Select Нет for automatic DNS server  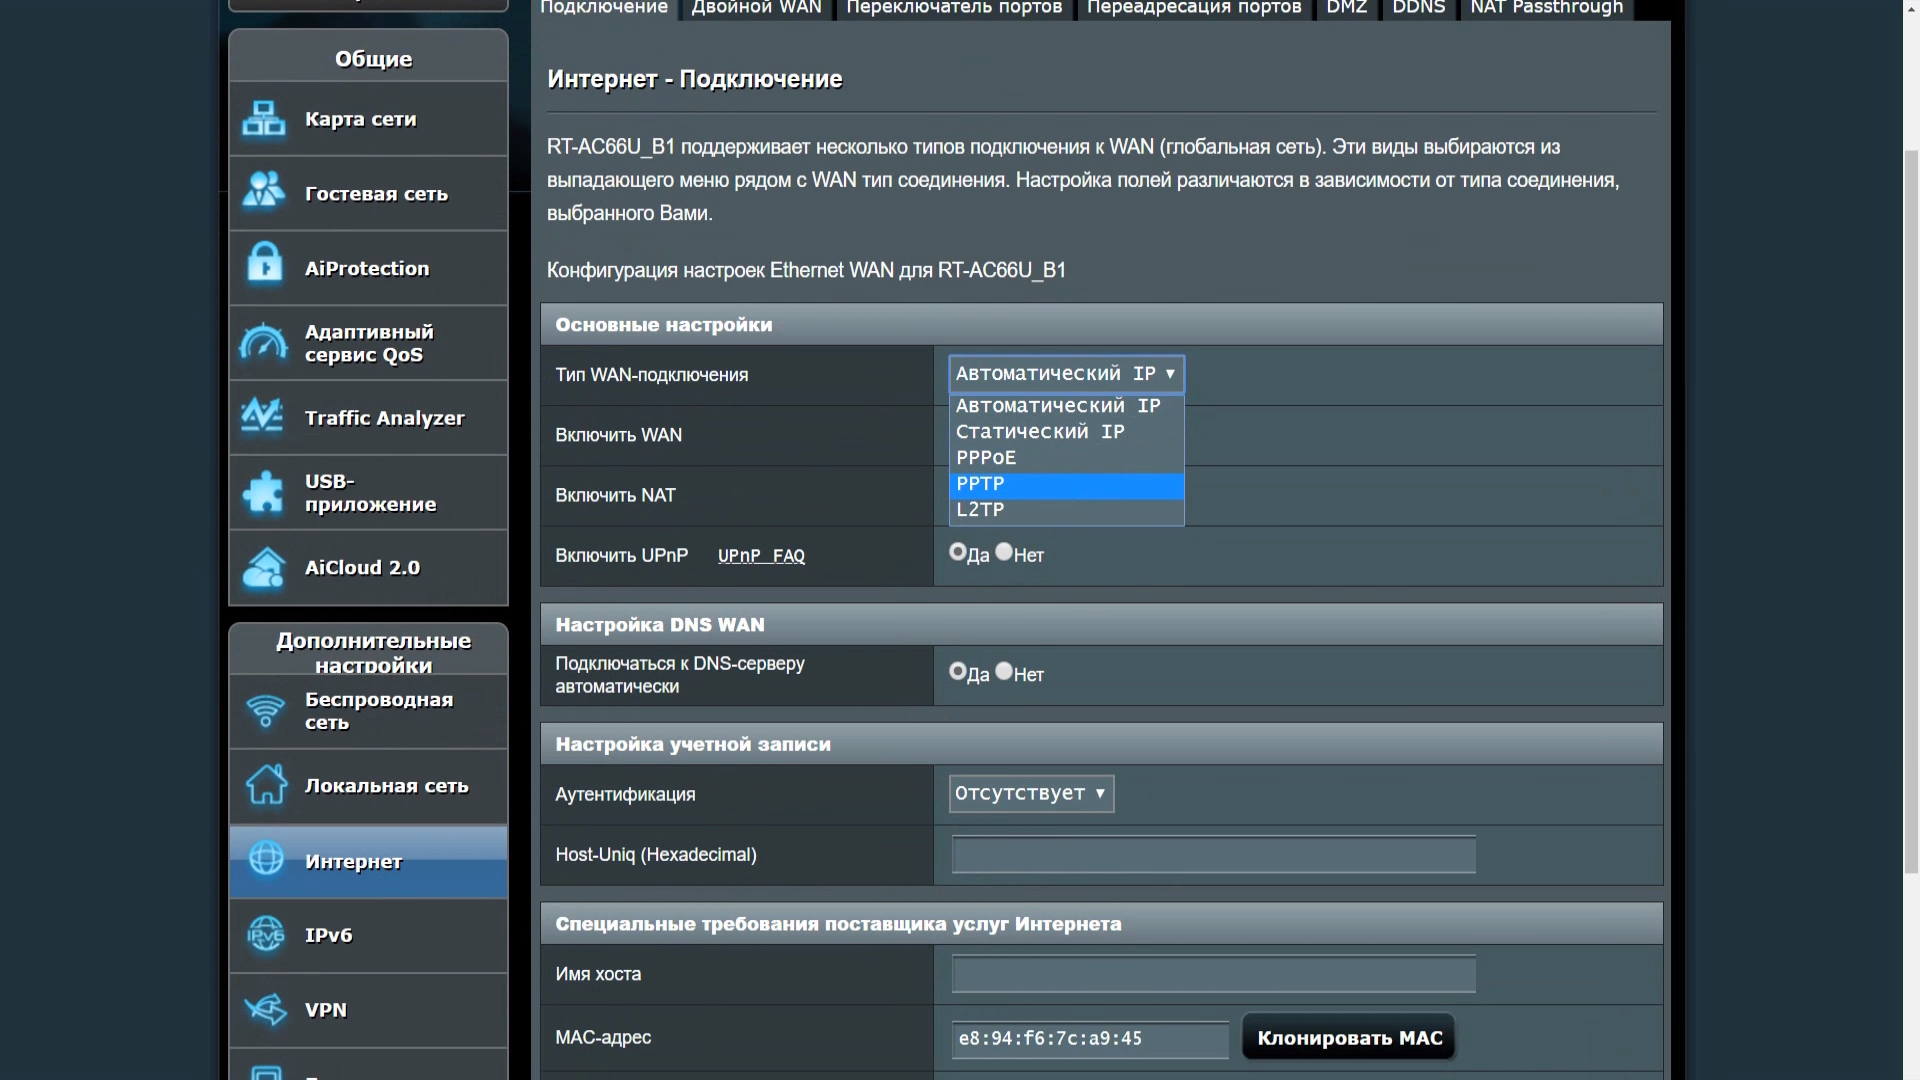1004,671
